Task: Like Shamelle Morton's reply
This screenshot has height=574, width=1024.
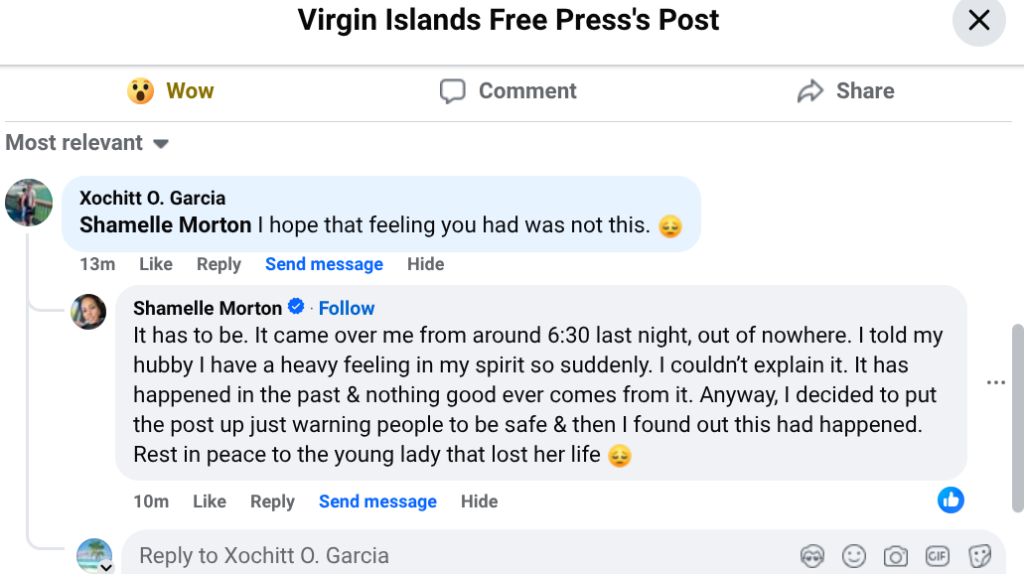Action: (x=209, y=501)
